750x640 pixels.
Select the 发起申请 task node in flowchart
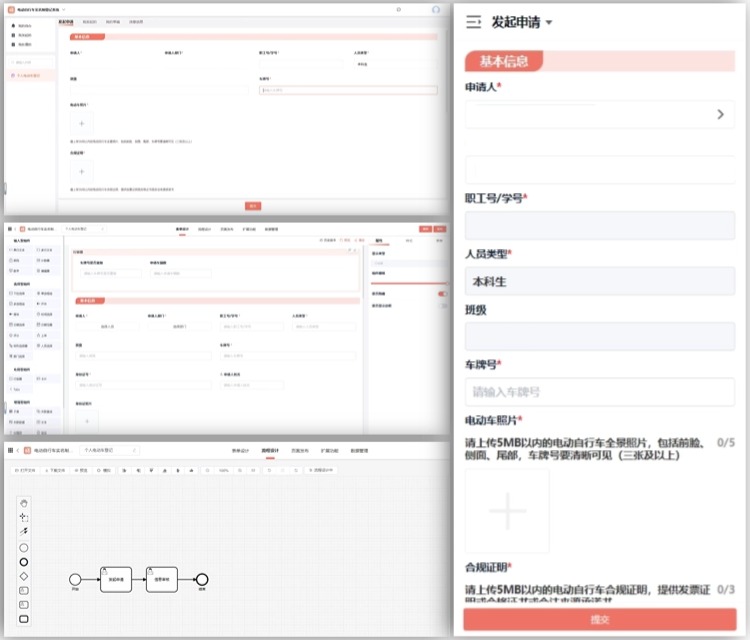click(116, 579)
